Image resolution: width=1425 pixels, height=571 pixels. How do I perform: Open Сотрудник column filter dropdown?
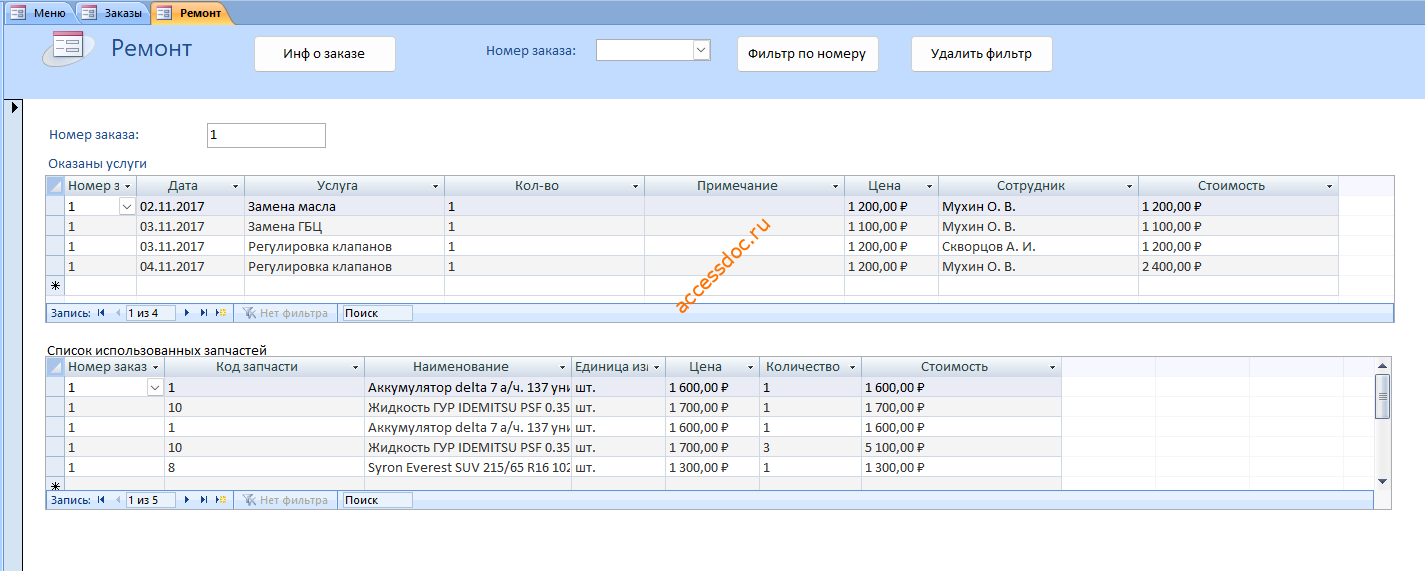pos(1130,187)
